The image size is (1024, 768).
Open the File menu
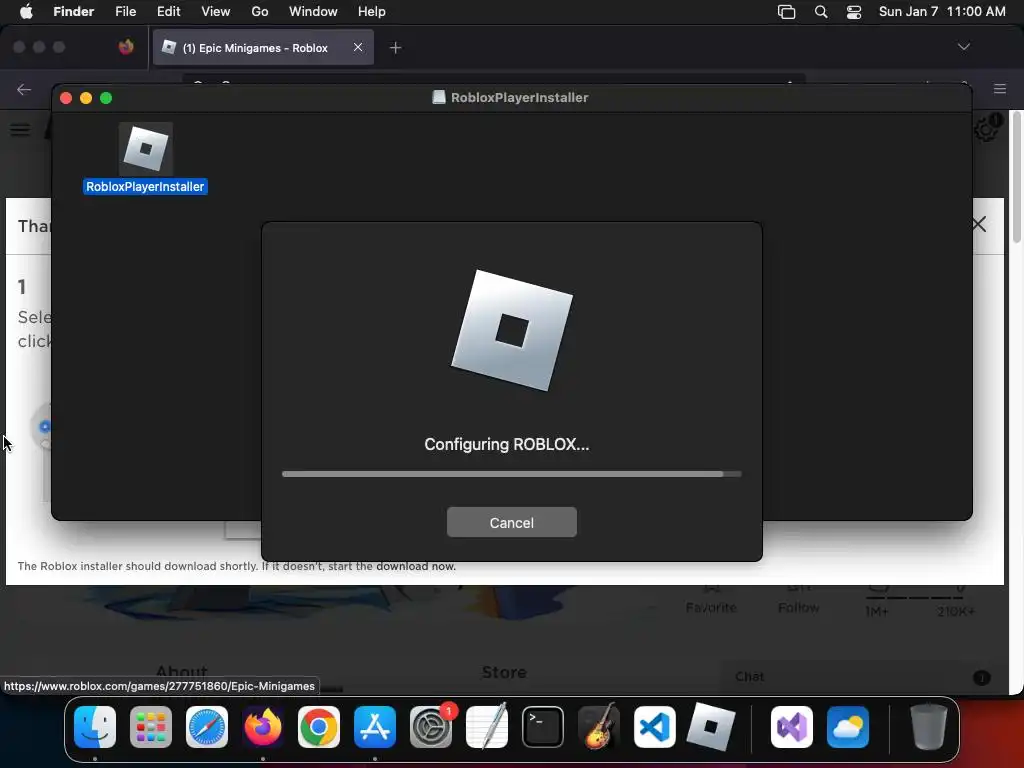click(125, 12)
